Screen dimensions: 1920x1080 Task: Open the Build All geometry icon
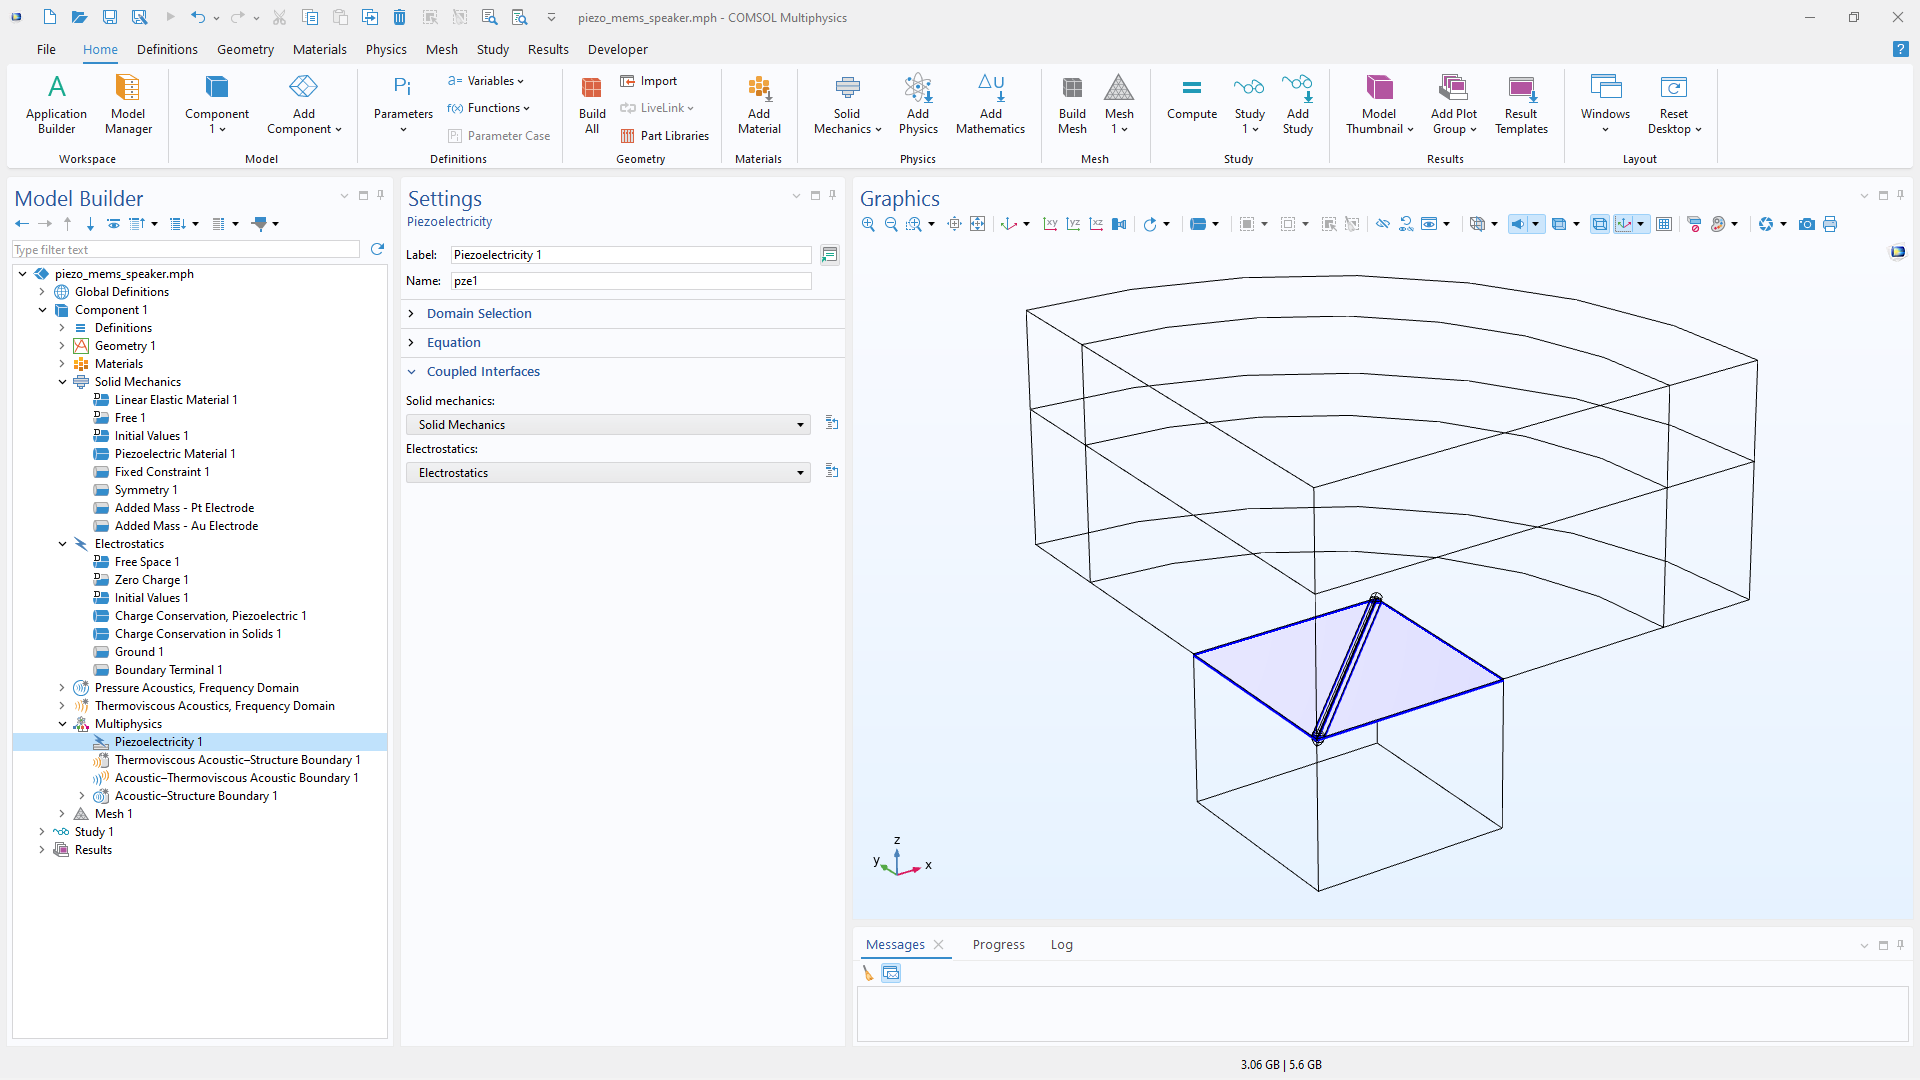tap(591, 104)
